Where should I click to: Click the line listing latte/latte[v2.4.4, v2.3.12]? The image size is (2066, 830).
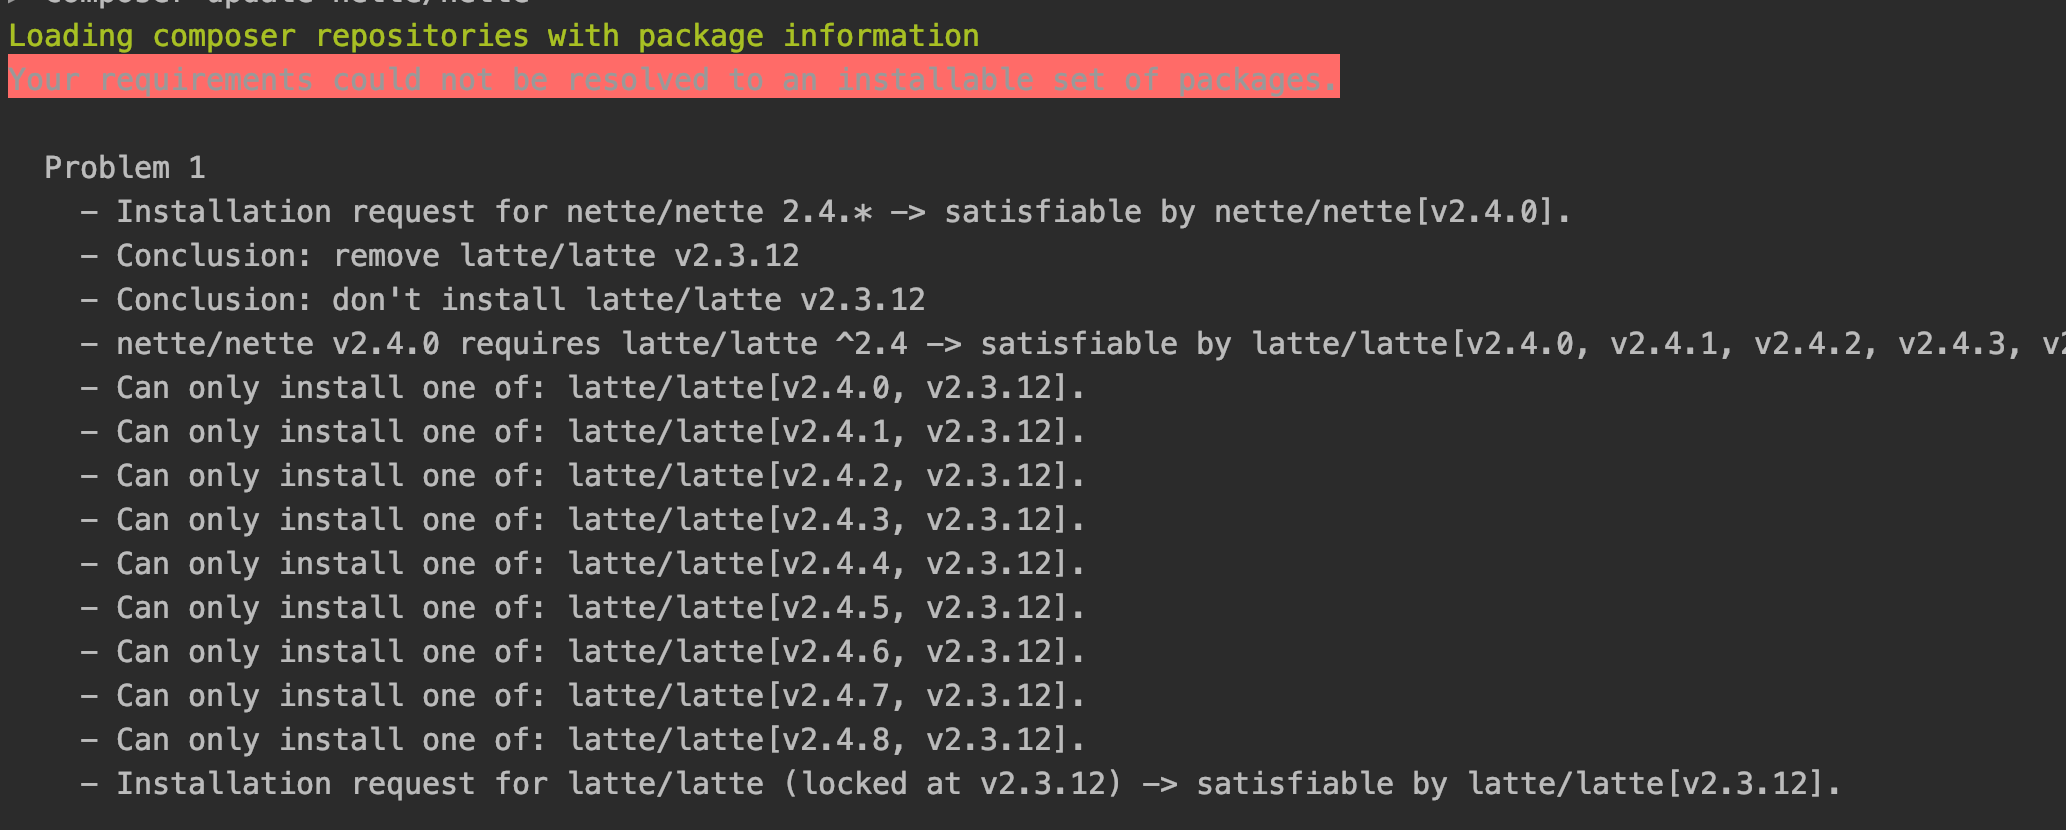click(x=583, y=564)
